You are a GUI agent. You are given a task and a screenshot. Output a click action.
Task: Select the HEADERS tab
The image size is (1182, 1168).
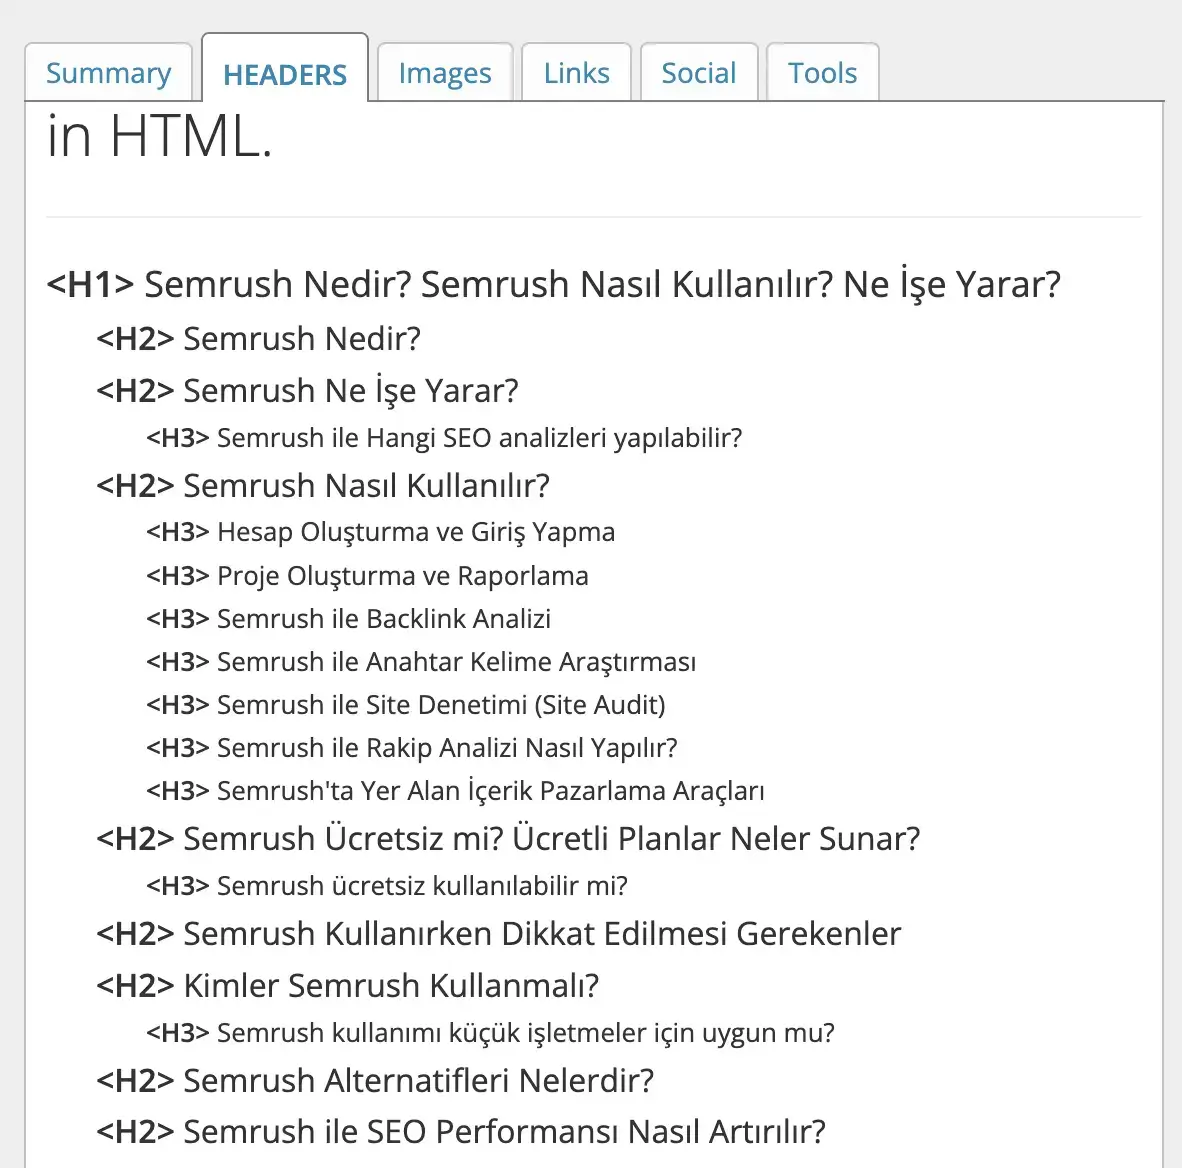(x=284, y=74)
